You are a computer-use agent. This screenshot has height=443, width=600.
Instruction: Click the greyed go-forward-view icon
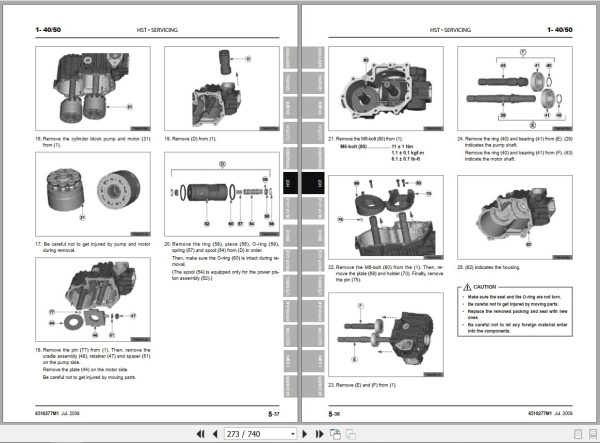tap(350, 434)
